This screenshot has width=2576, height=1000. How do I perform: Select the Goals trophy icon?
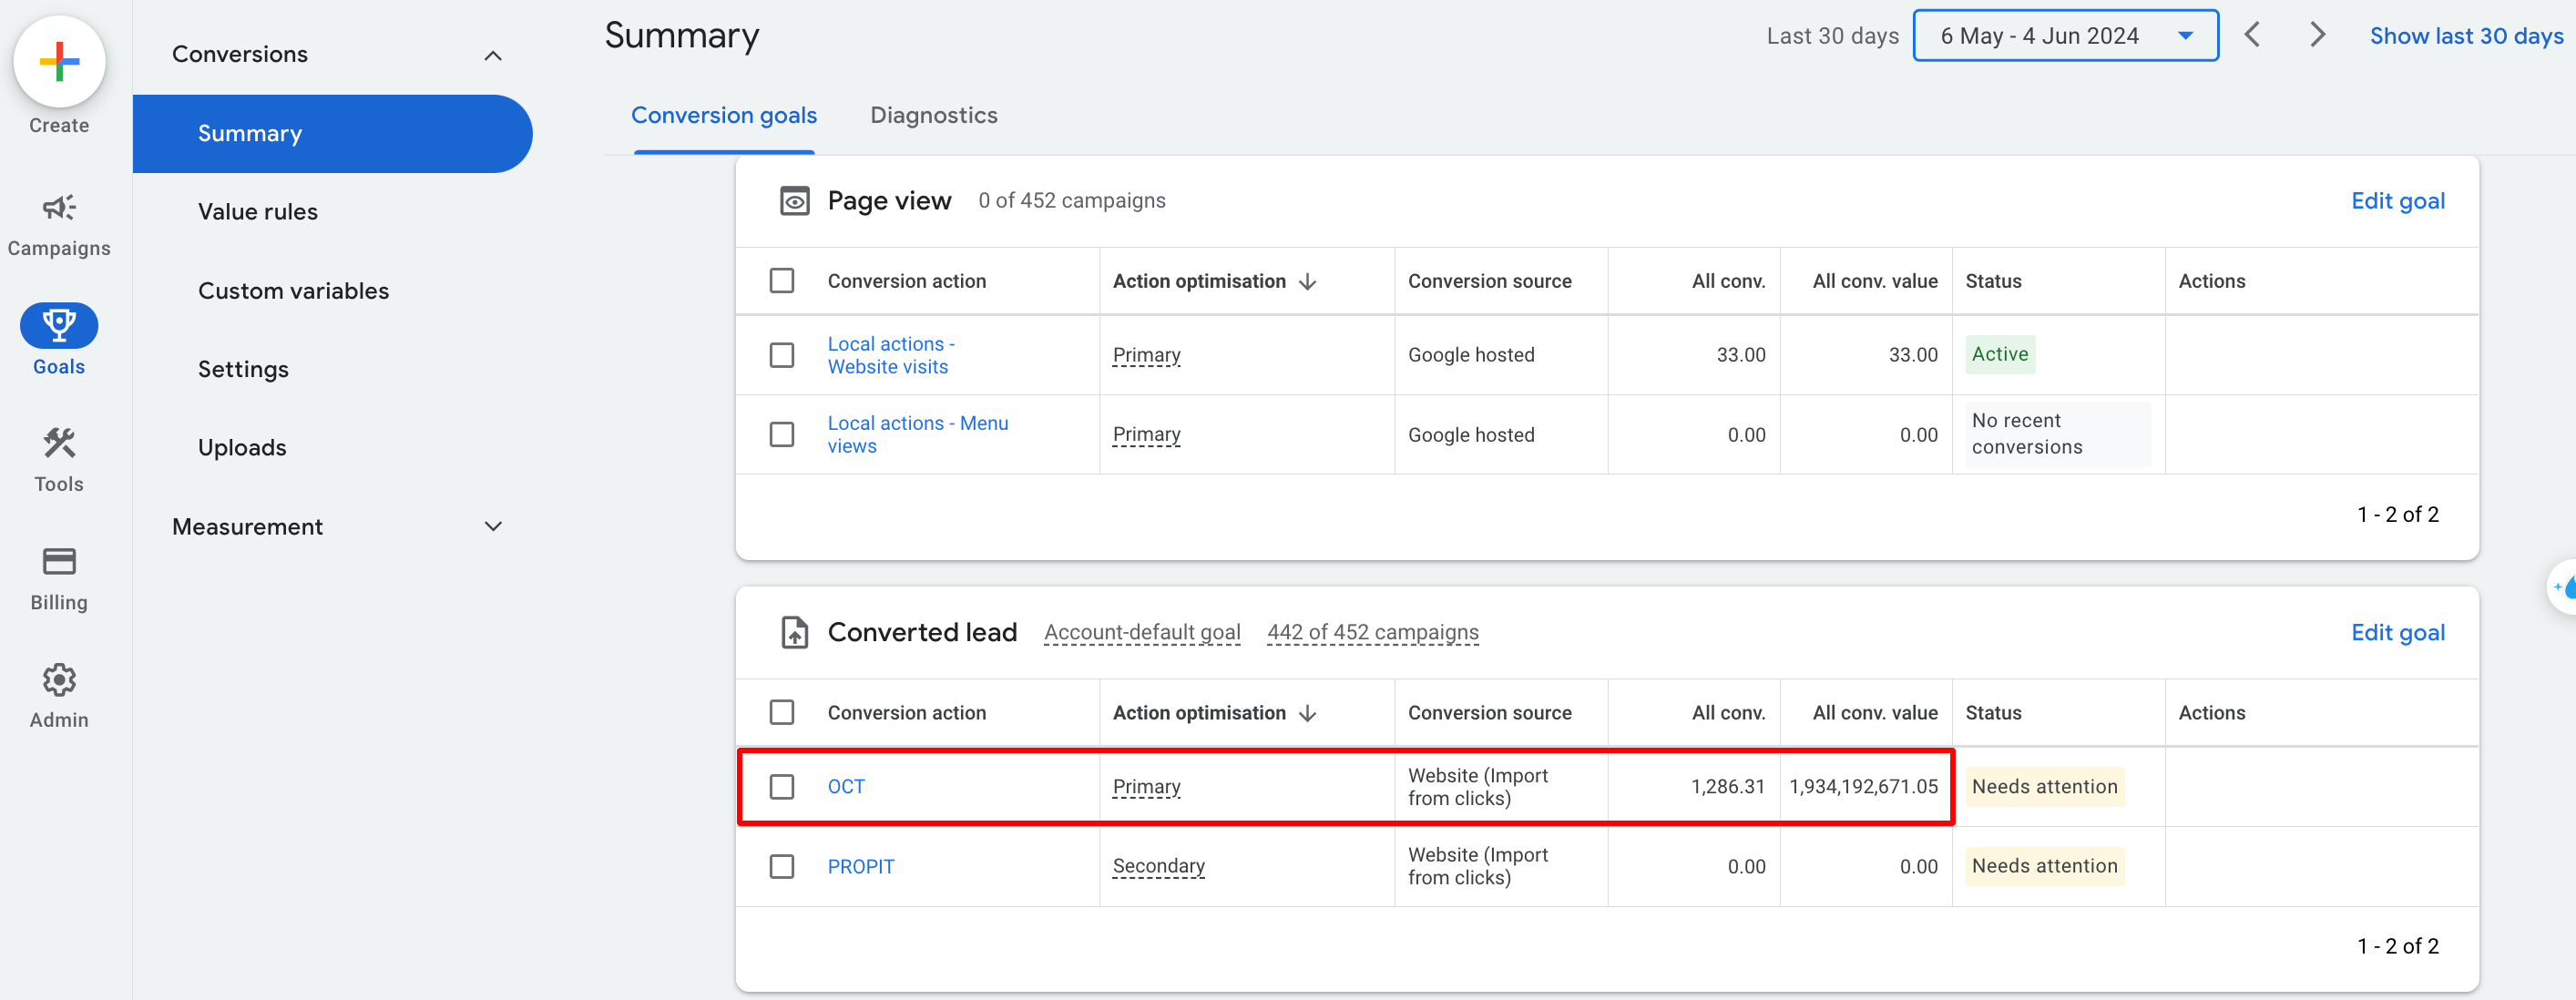coord(59,325)
